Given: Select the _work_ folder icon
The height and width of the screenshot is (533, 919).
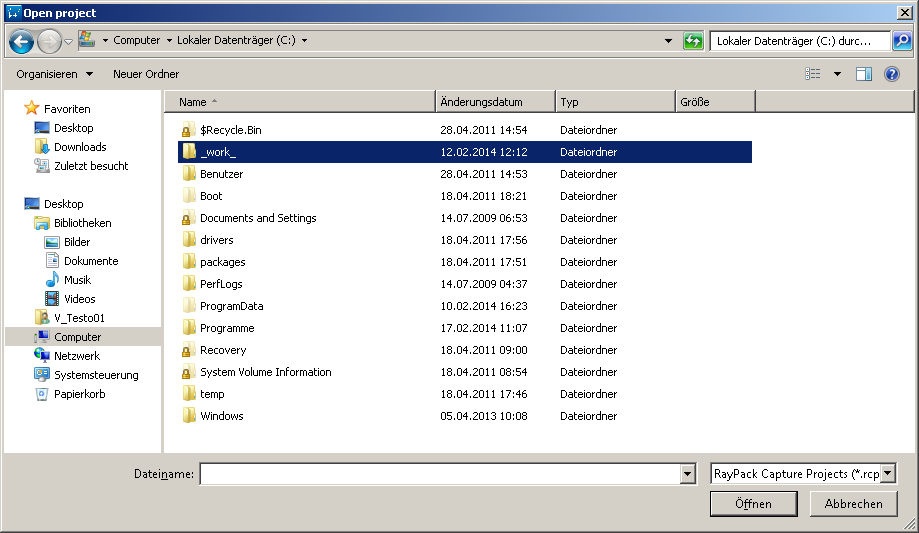Looking at the screenshot, I should pos(188,152).
